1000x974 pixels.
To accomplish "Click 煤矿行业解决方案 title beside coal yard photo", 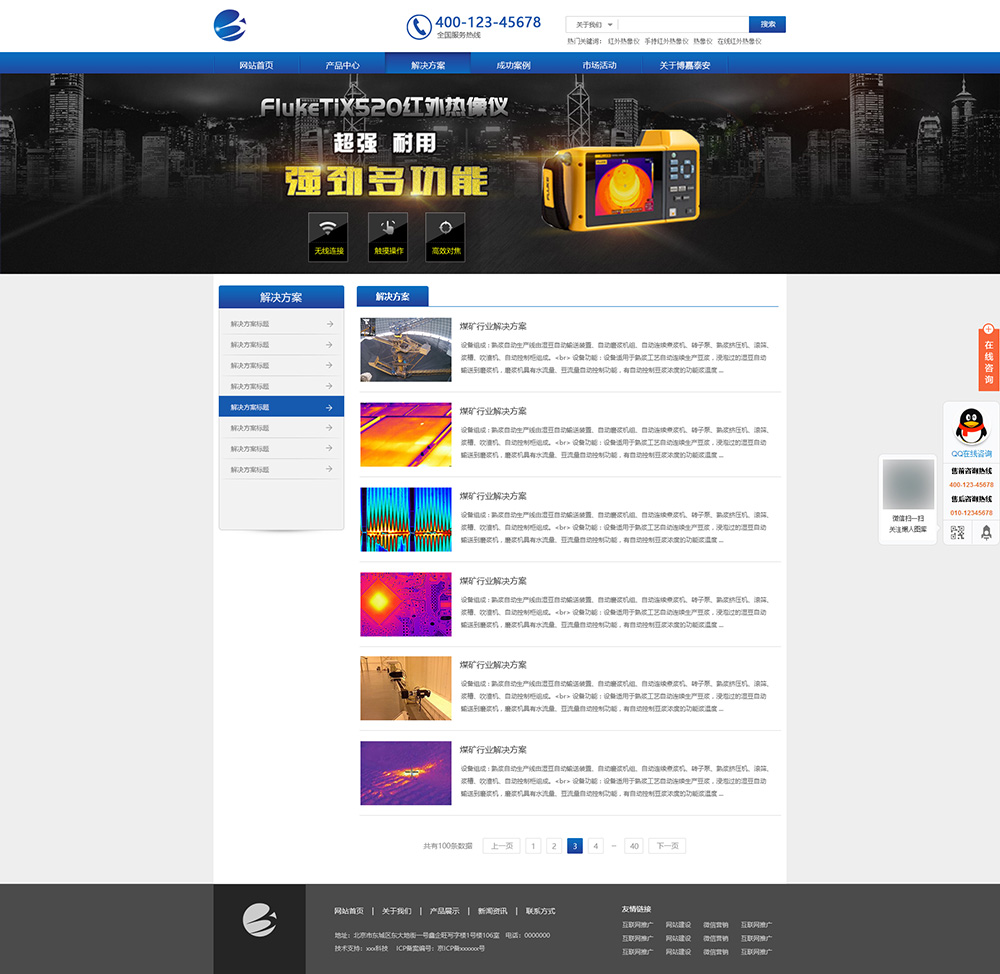I will 493,326.
